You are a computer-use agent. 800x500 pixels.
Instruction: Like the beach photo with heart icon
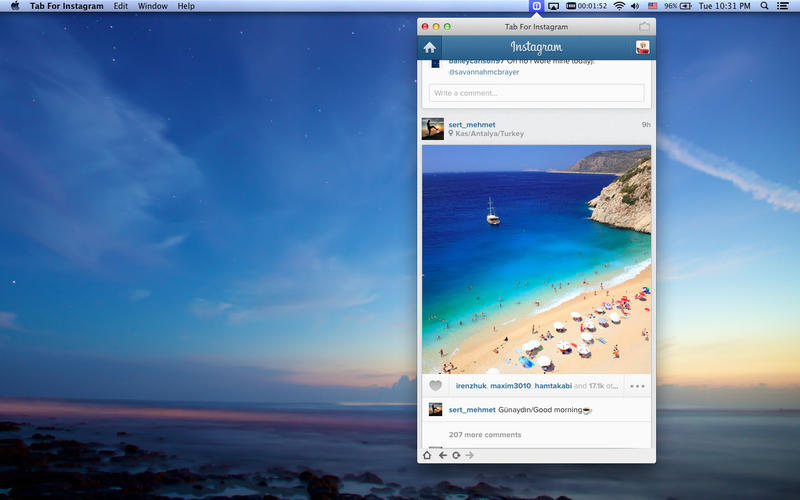[435, 386]
